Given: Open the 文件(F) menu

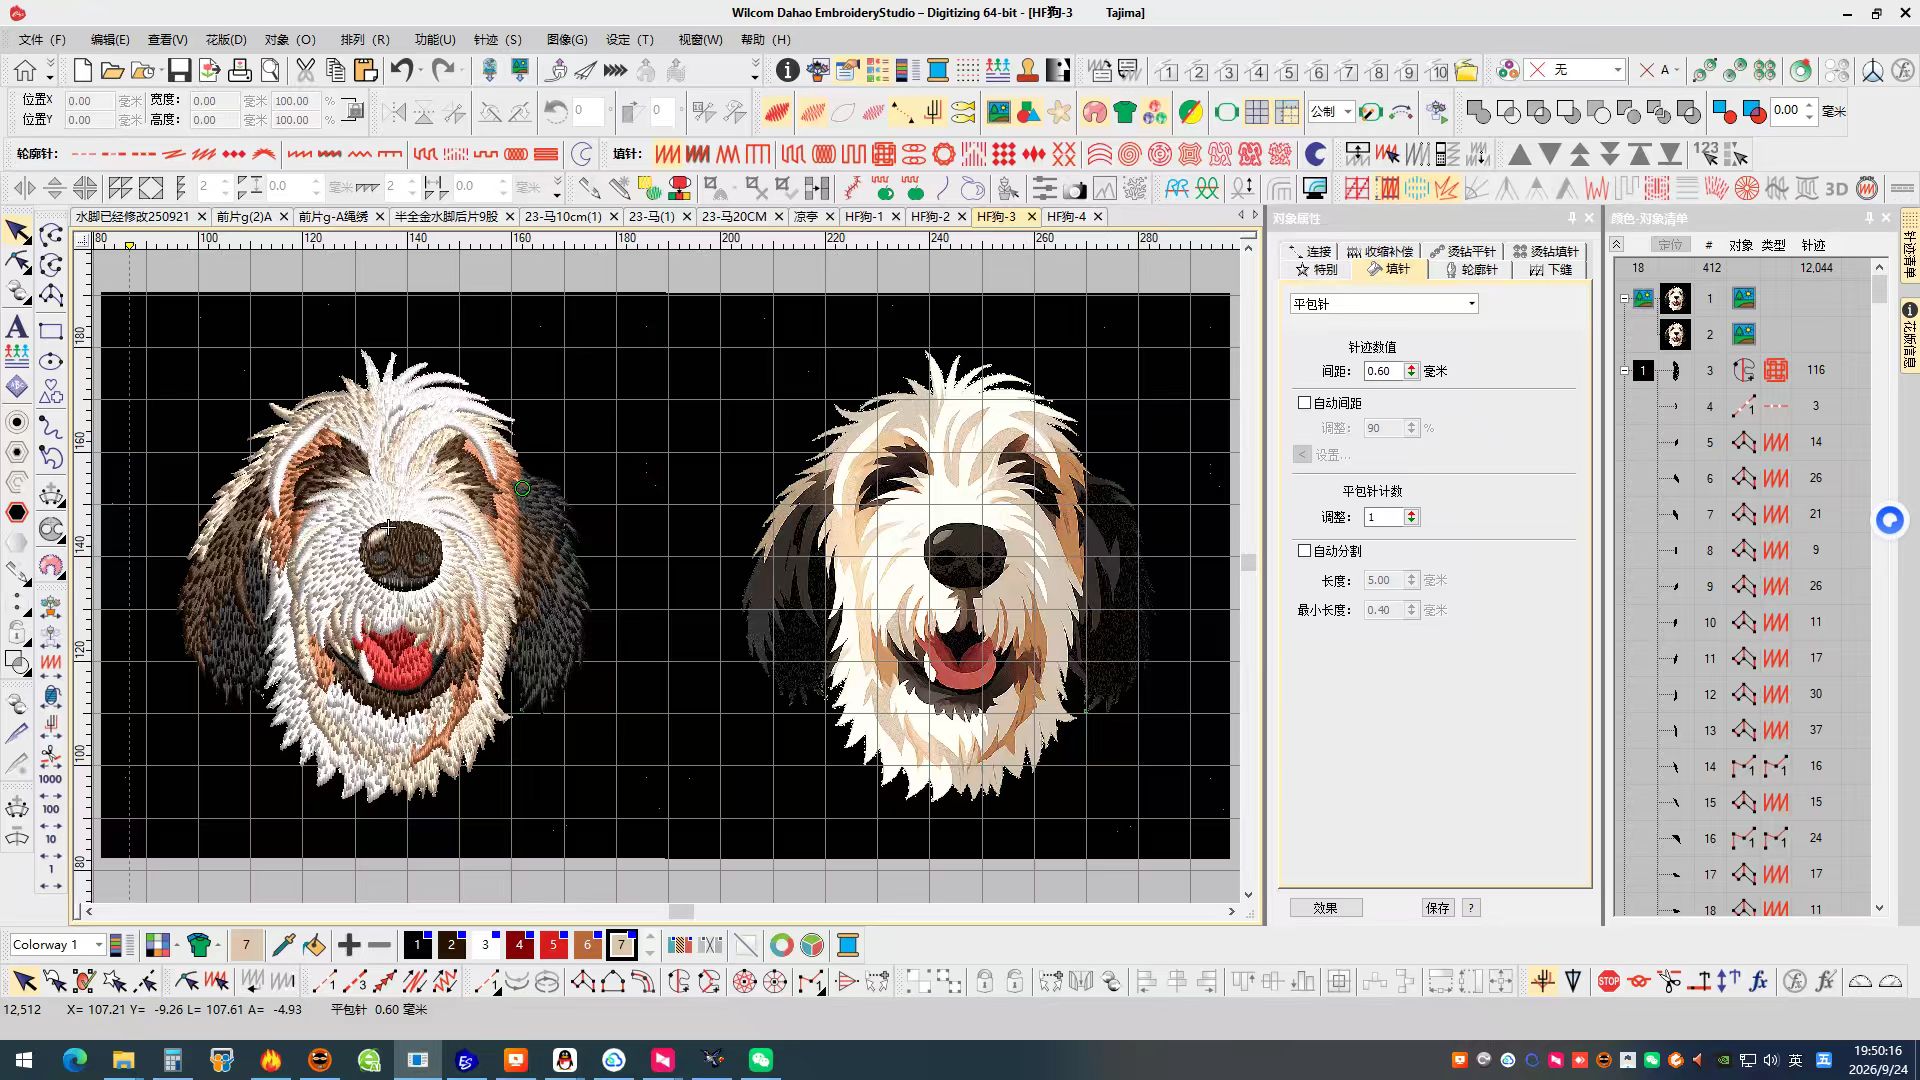Looking at the screenshot, I should coord(42,40).
